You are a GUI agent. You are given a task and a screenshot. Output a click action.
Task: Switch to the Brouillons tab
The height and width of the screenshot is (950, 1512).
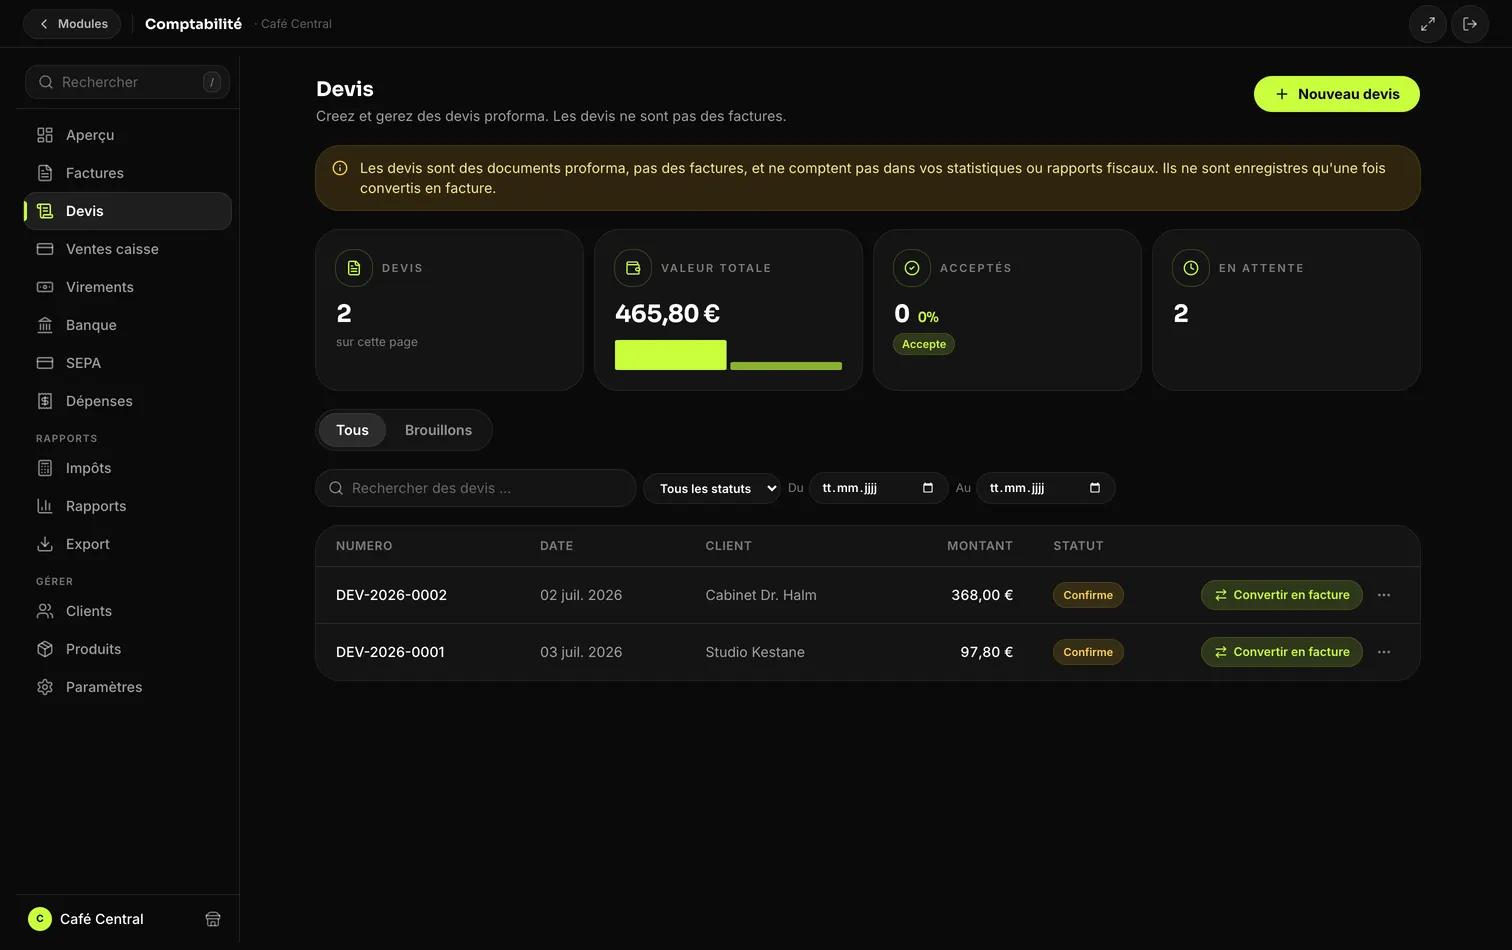[x=438, y=430]
